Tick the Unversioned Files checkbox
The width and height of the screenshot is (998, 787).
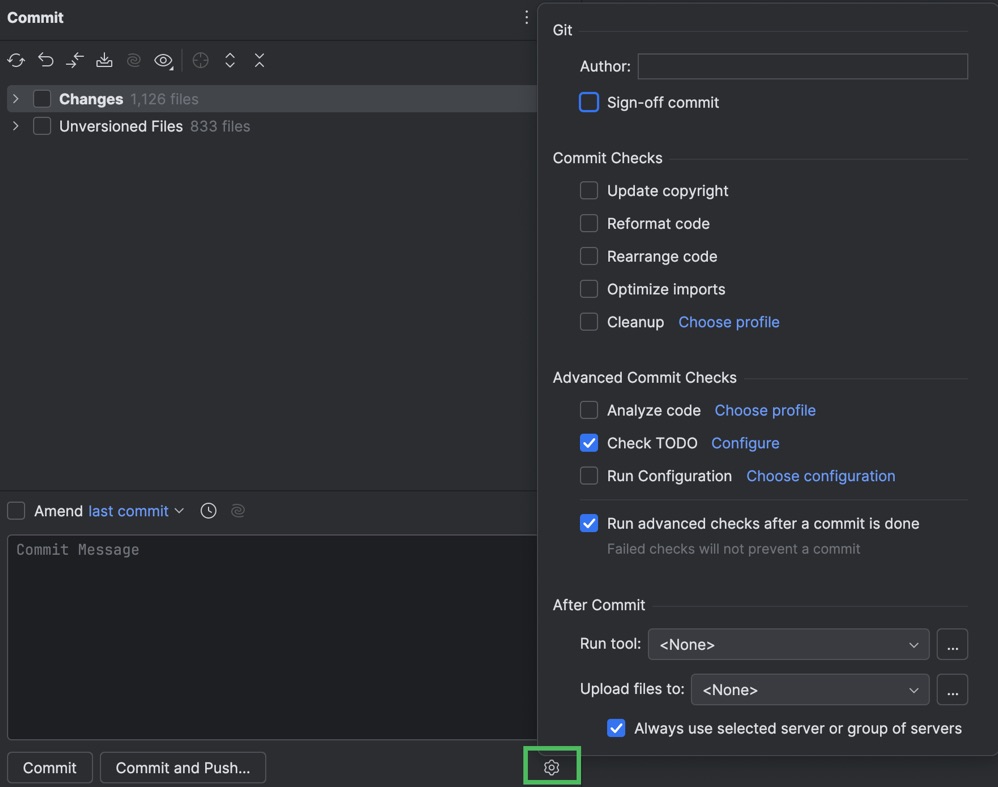(42, 126)
